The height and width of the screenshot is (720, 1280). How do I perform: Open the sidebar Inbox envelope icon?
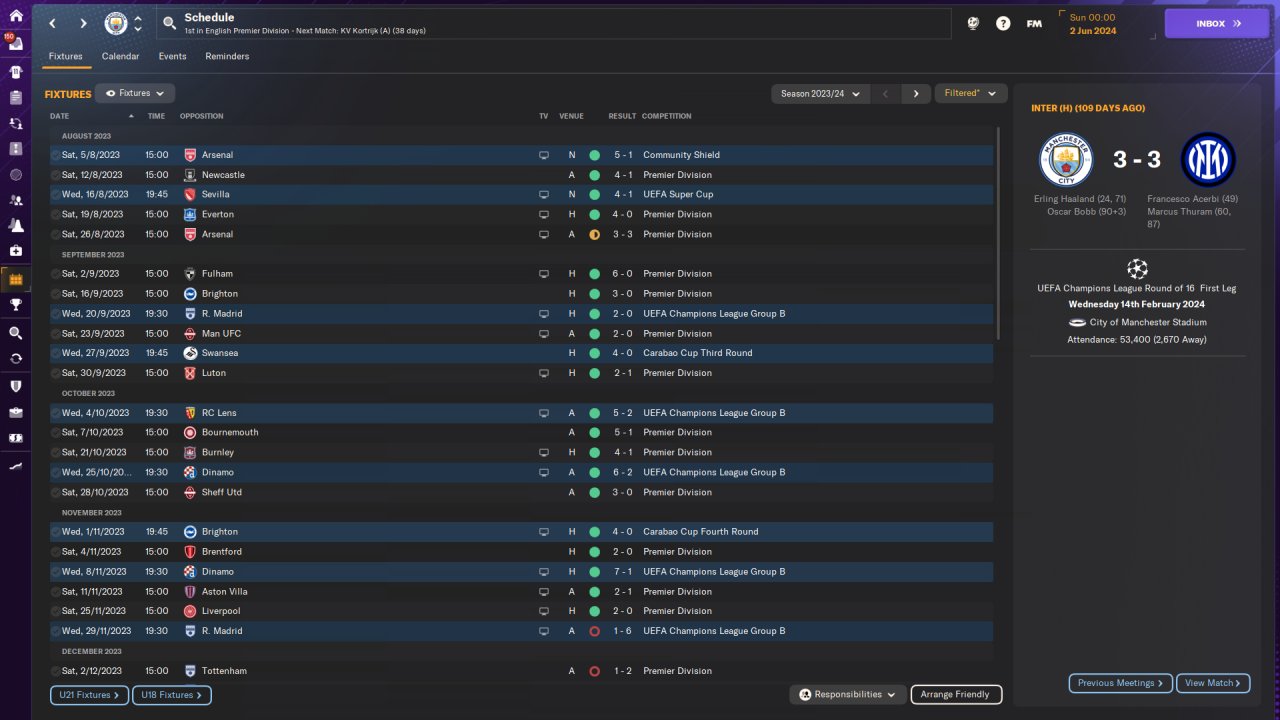pyautogui.click(x=15, y=45)
